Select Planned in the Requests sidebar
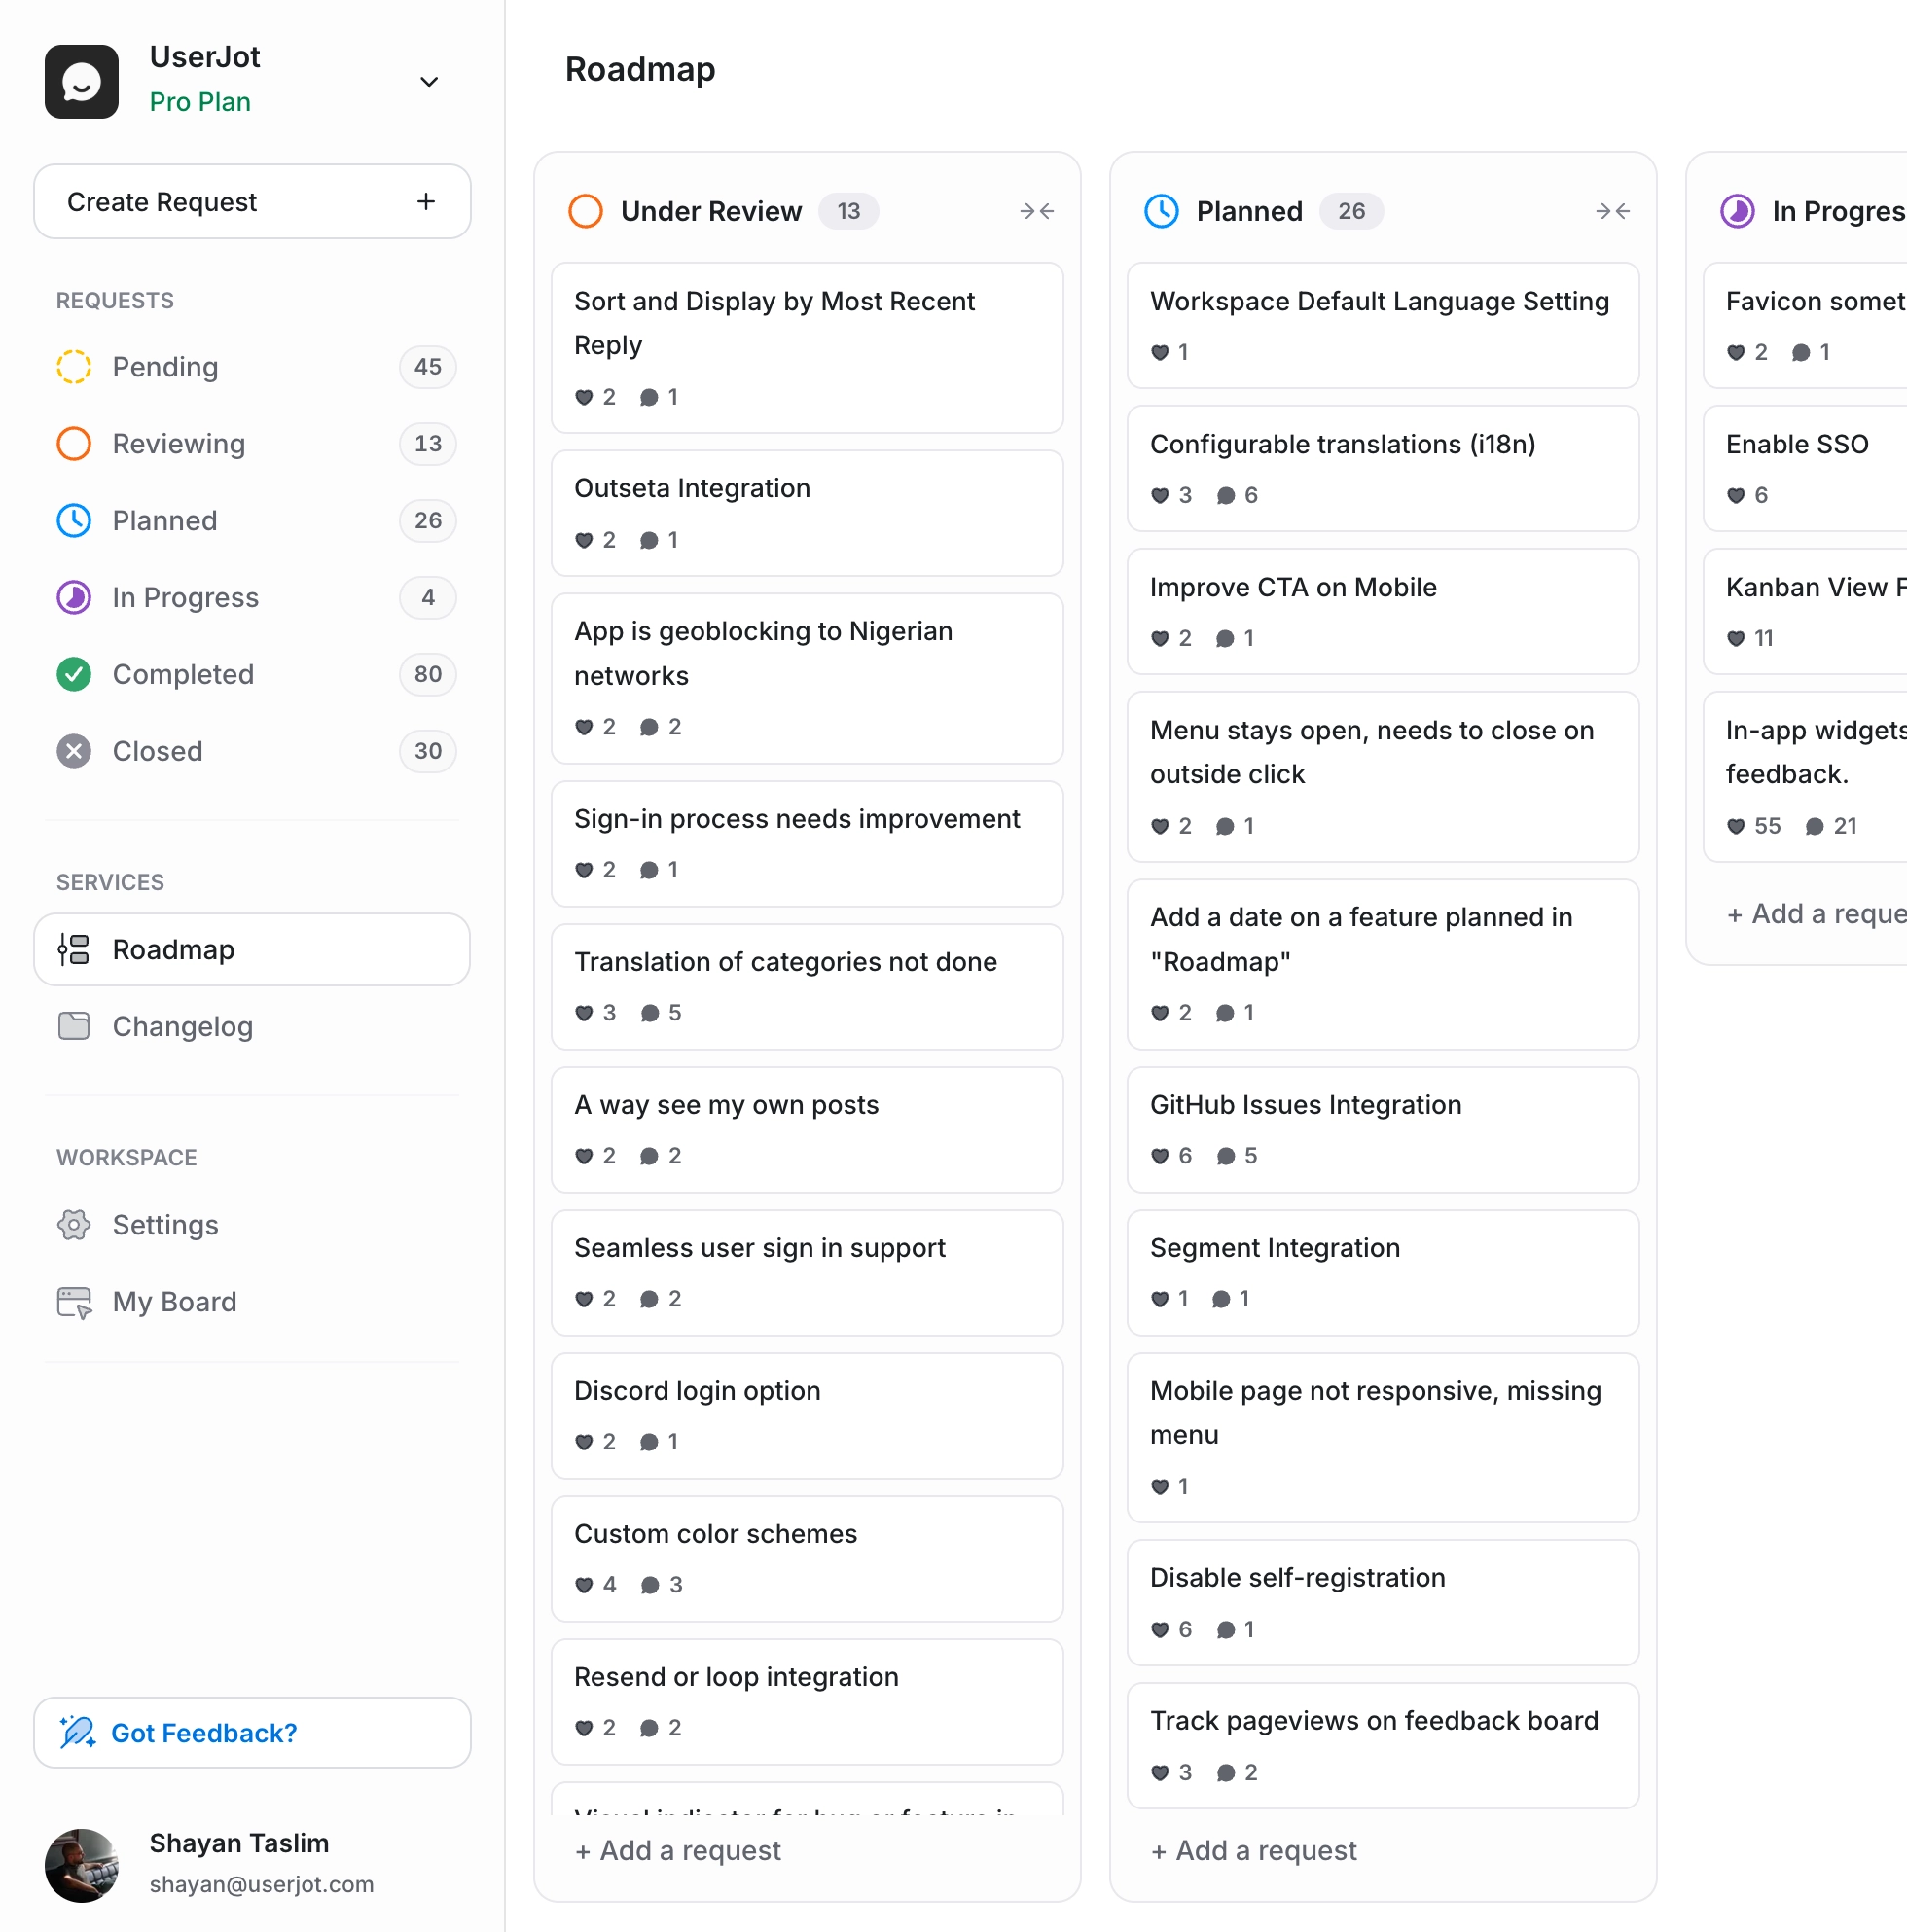The height and width of the screenshot is (1932, 1907). (164, 520)
